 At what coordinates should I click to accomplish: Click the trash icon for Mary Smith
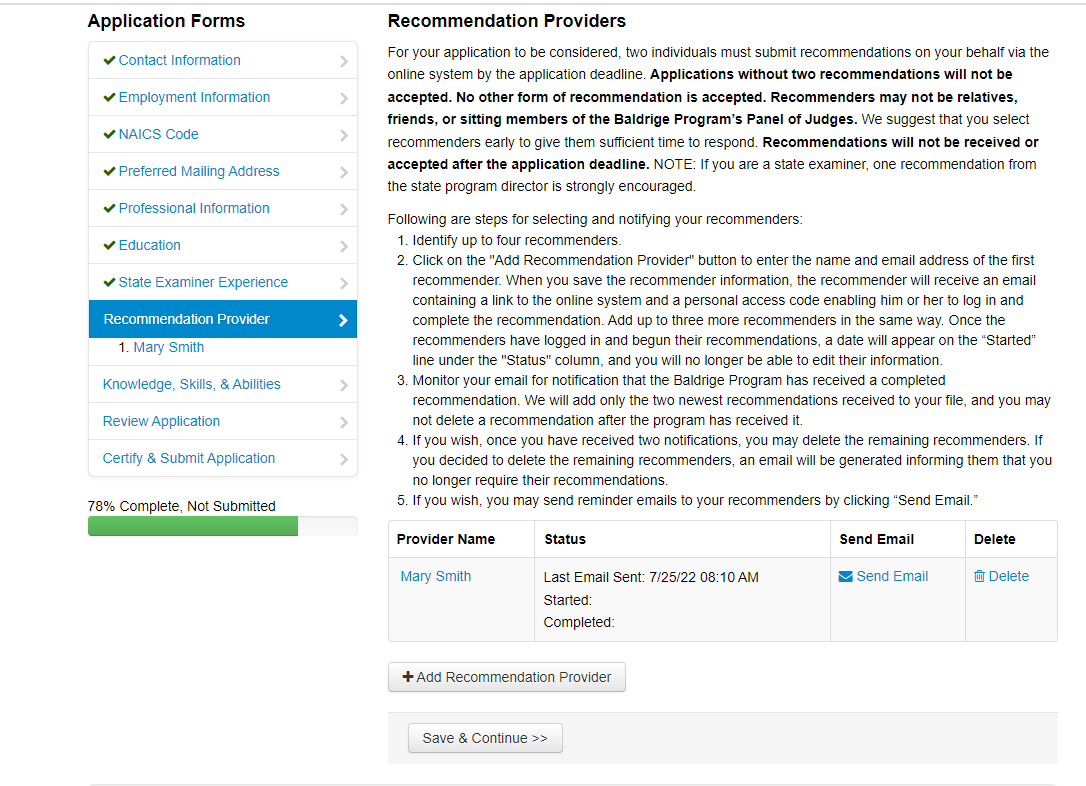click(979, 577)
